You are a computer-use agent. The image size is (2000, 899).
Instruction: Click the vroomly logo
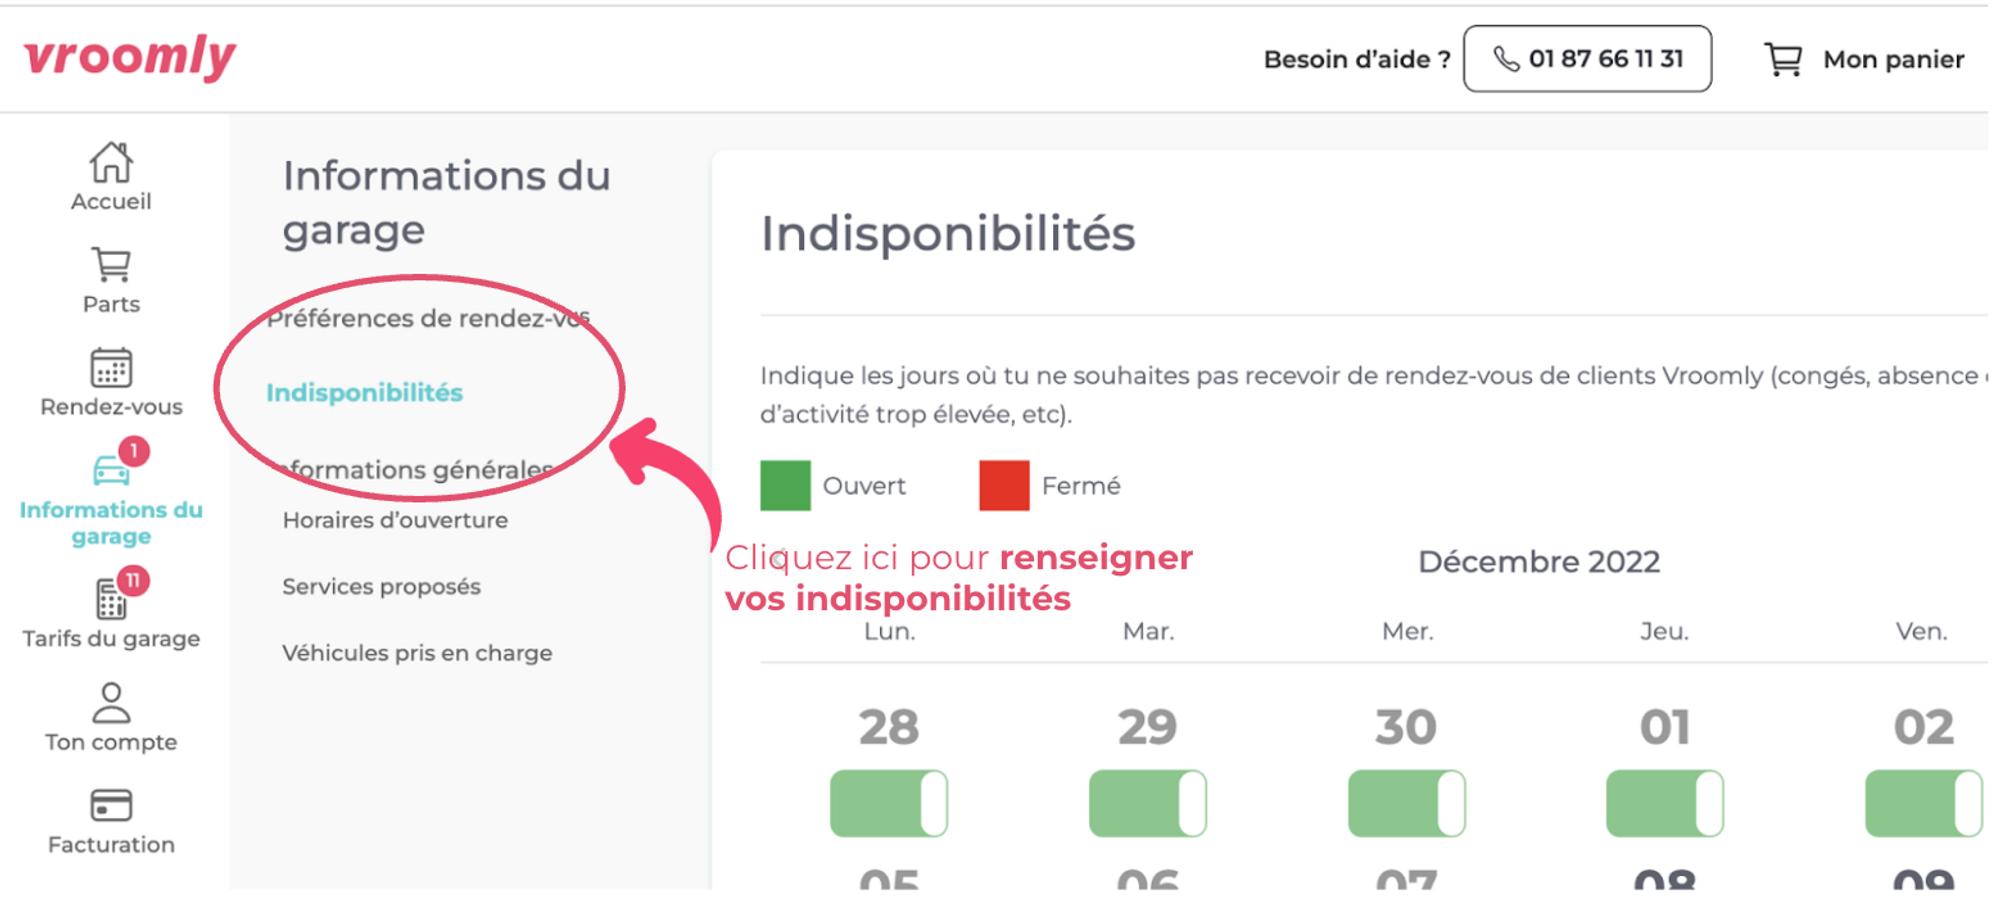pyautogui.click(x=130, y=57)
